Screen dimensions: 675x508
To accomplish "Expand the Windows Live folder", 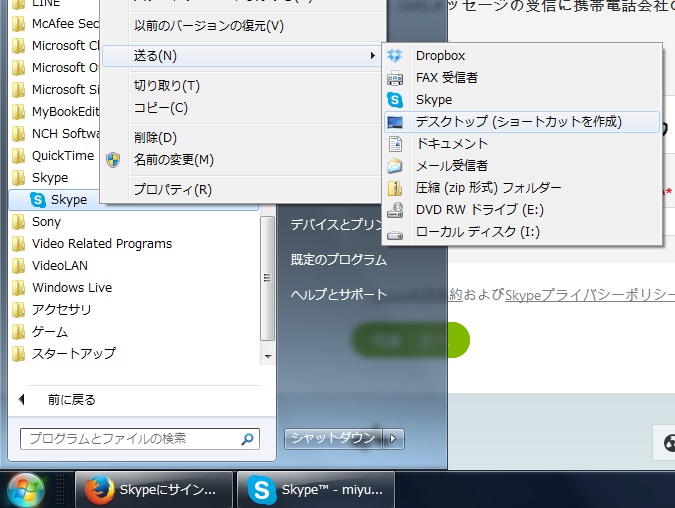I will pyautogui.click(x=134, y=288).
